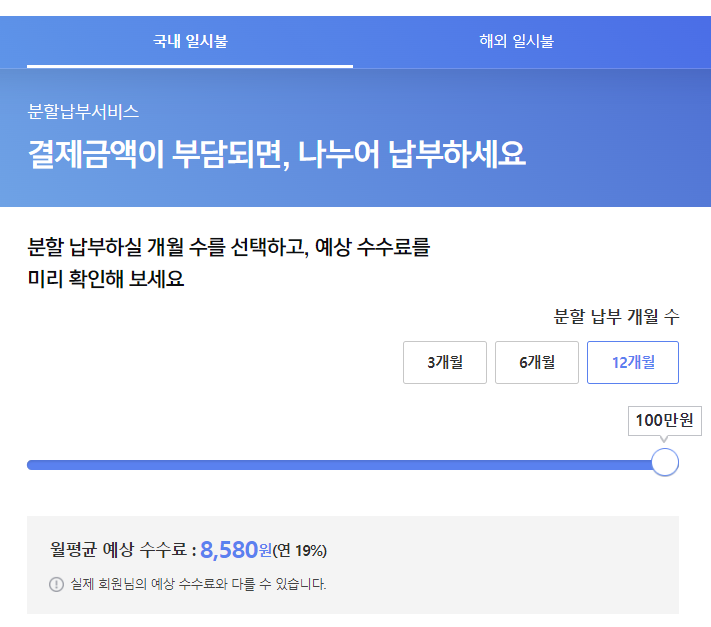Open the 해외 일시불 tab
The width and height of the screenshot is (711, 627).
pos(516,41)
